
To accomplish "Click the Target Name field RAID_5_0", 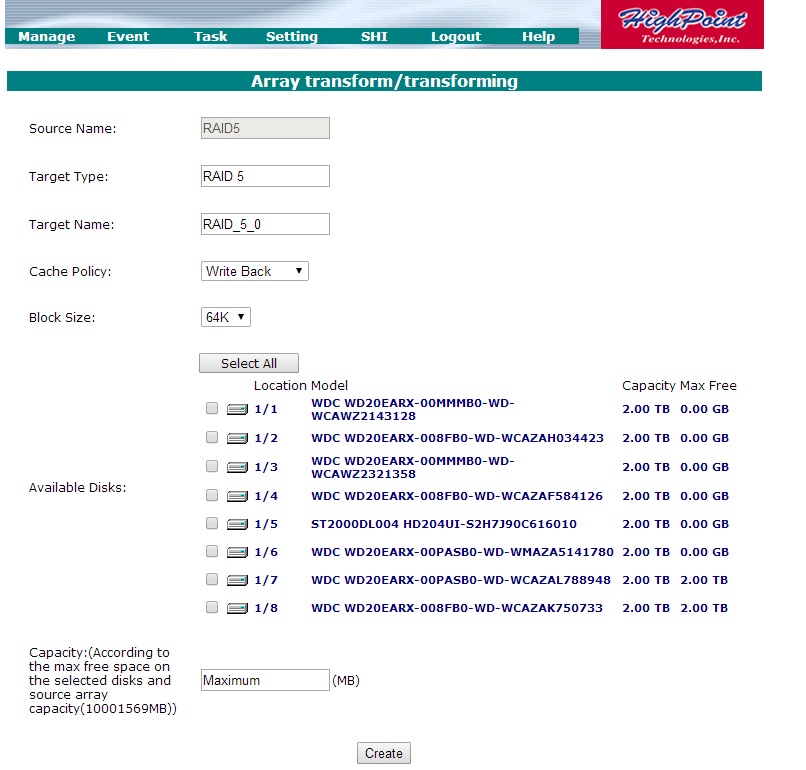I will coord(265,224).
